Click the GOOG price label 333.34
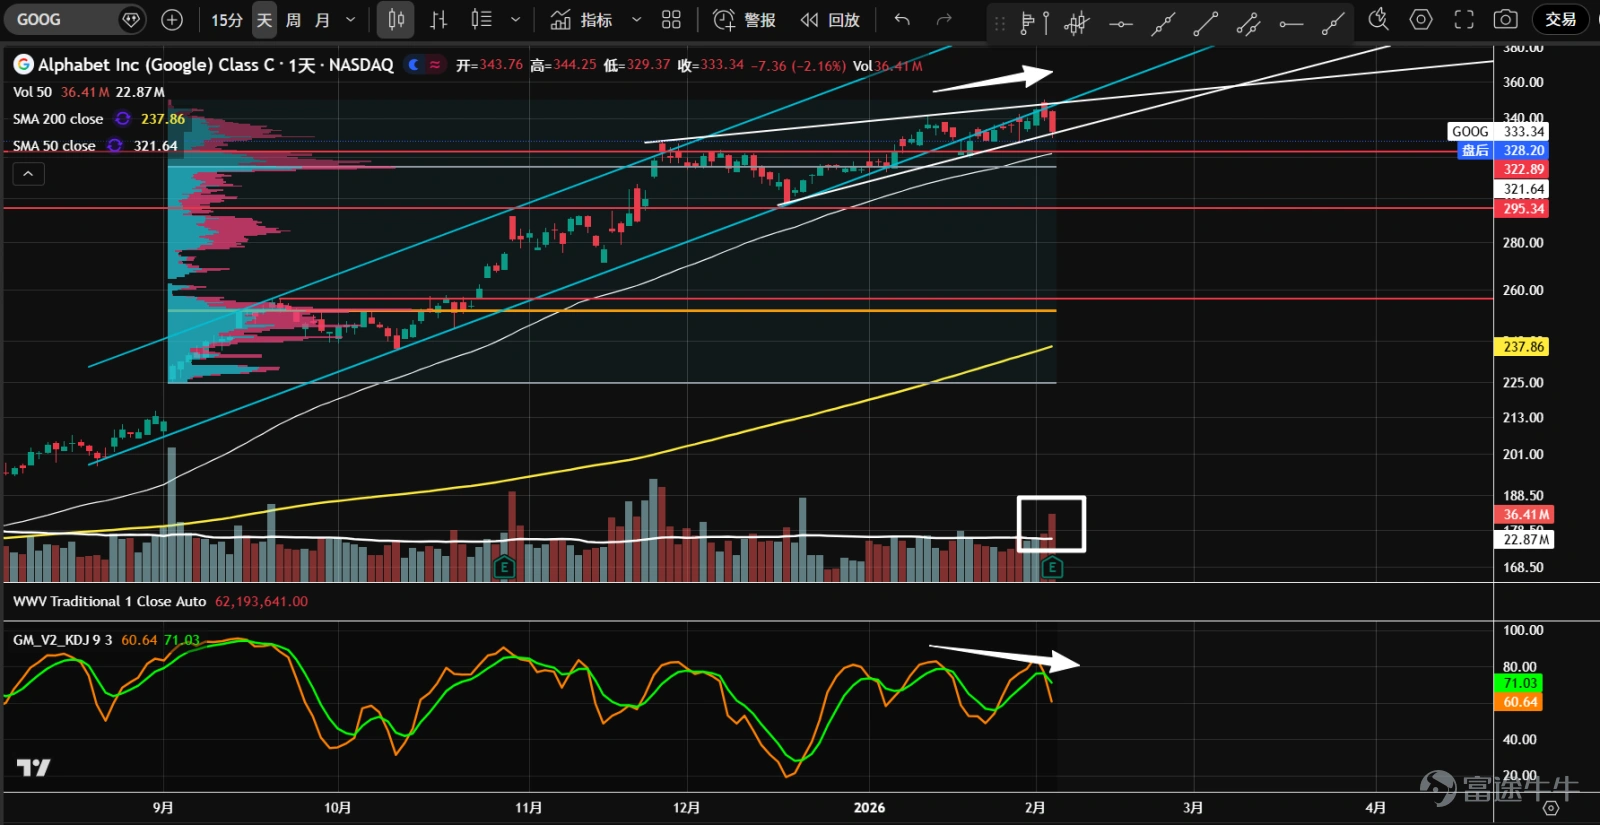The height and width of the screenshot is (825, 1600). pos(1497,131)
